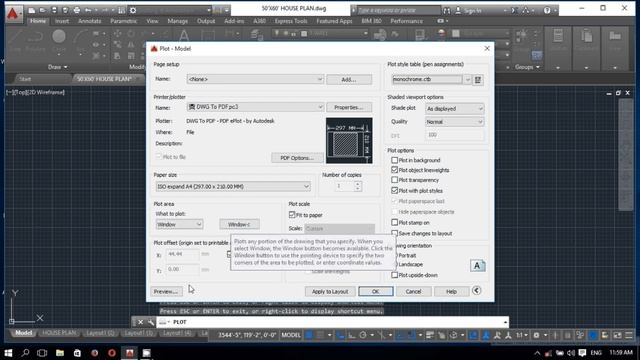Click the Plot printer icon in Quick Access toolbar

76,10
